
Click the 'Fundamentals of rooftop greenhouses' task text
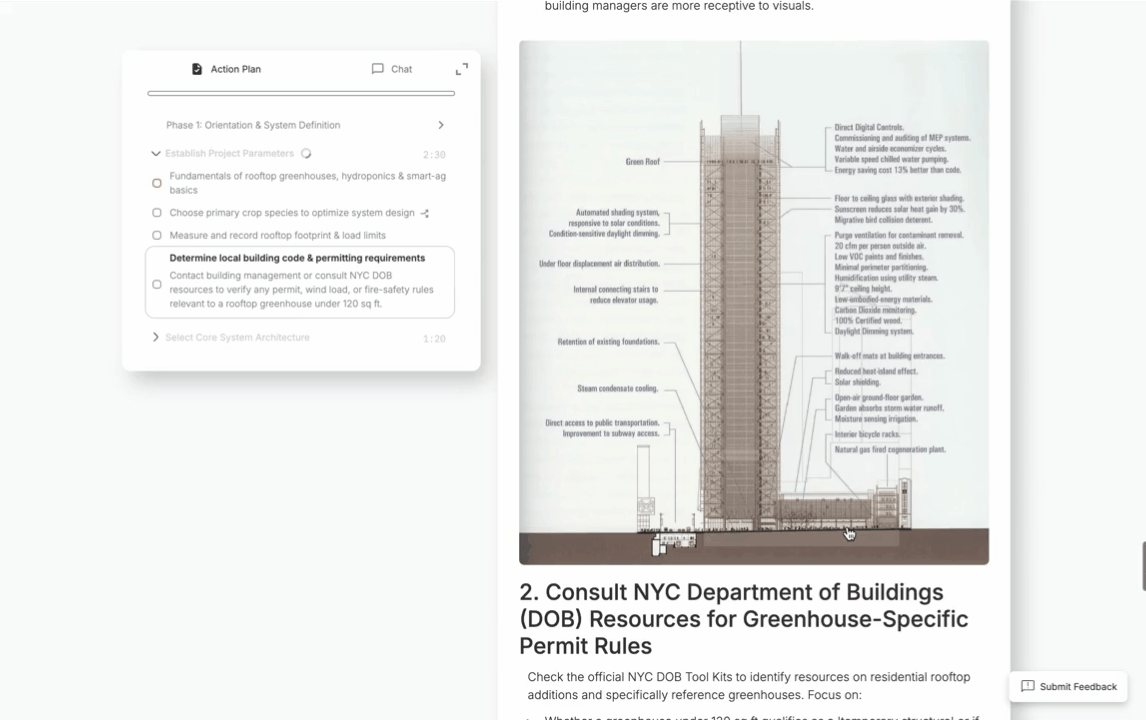pos(308,183)
